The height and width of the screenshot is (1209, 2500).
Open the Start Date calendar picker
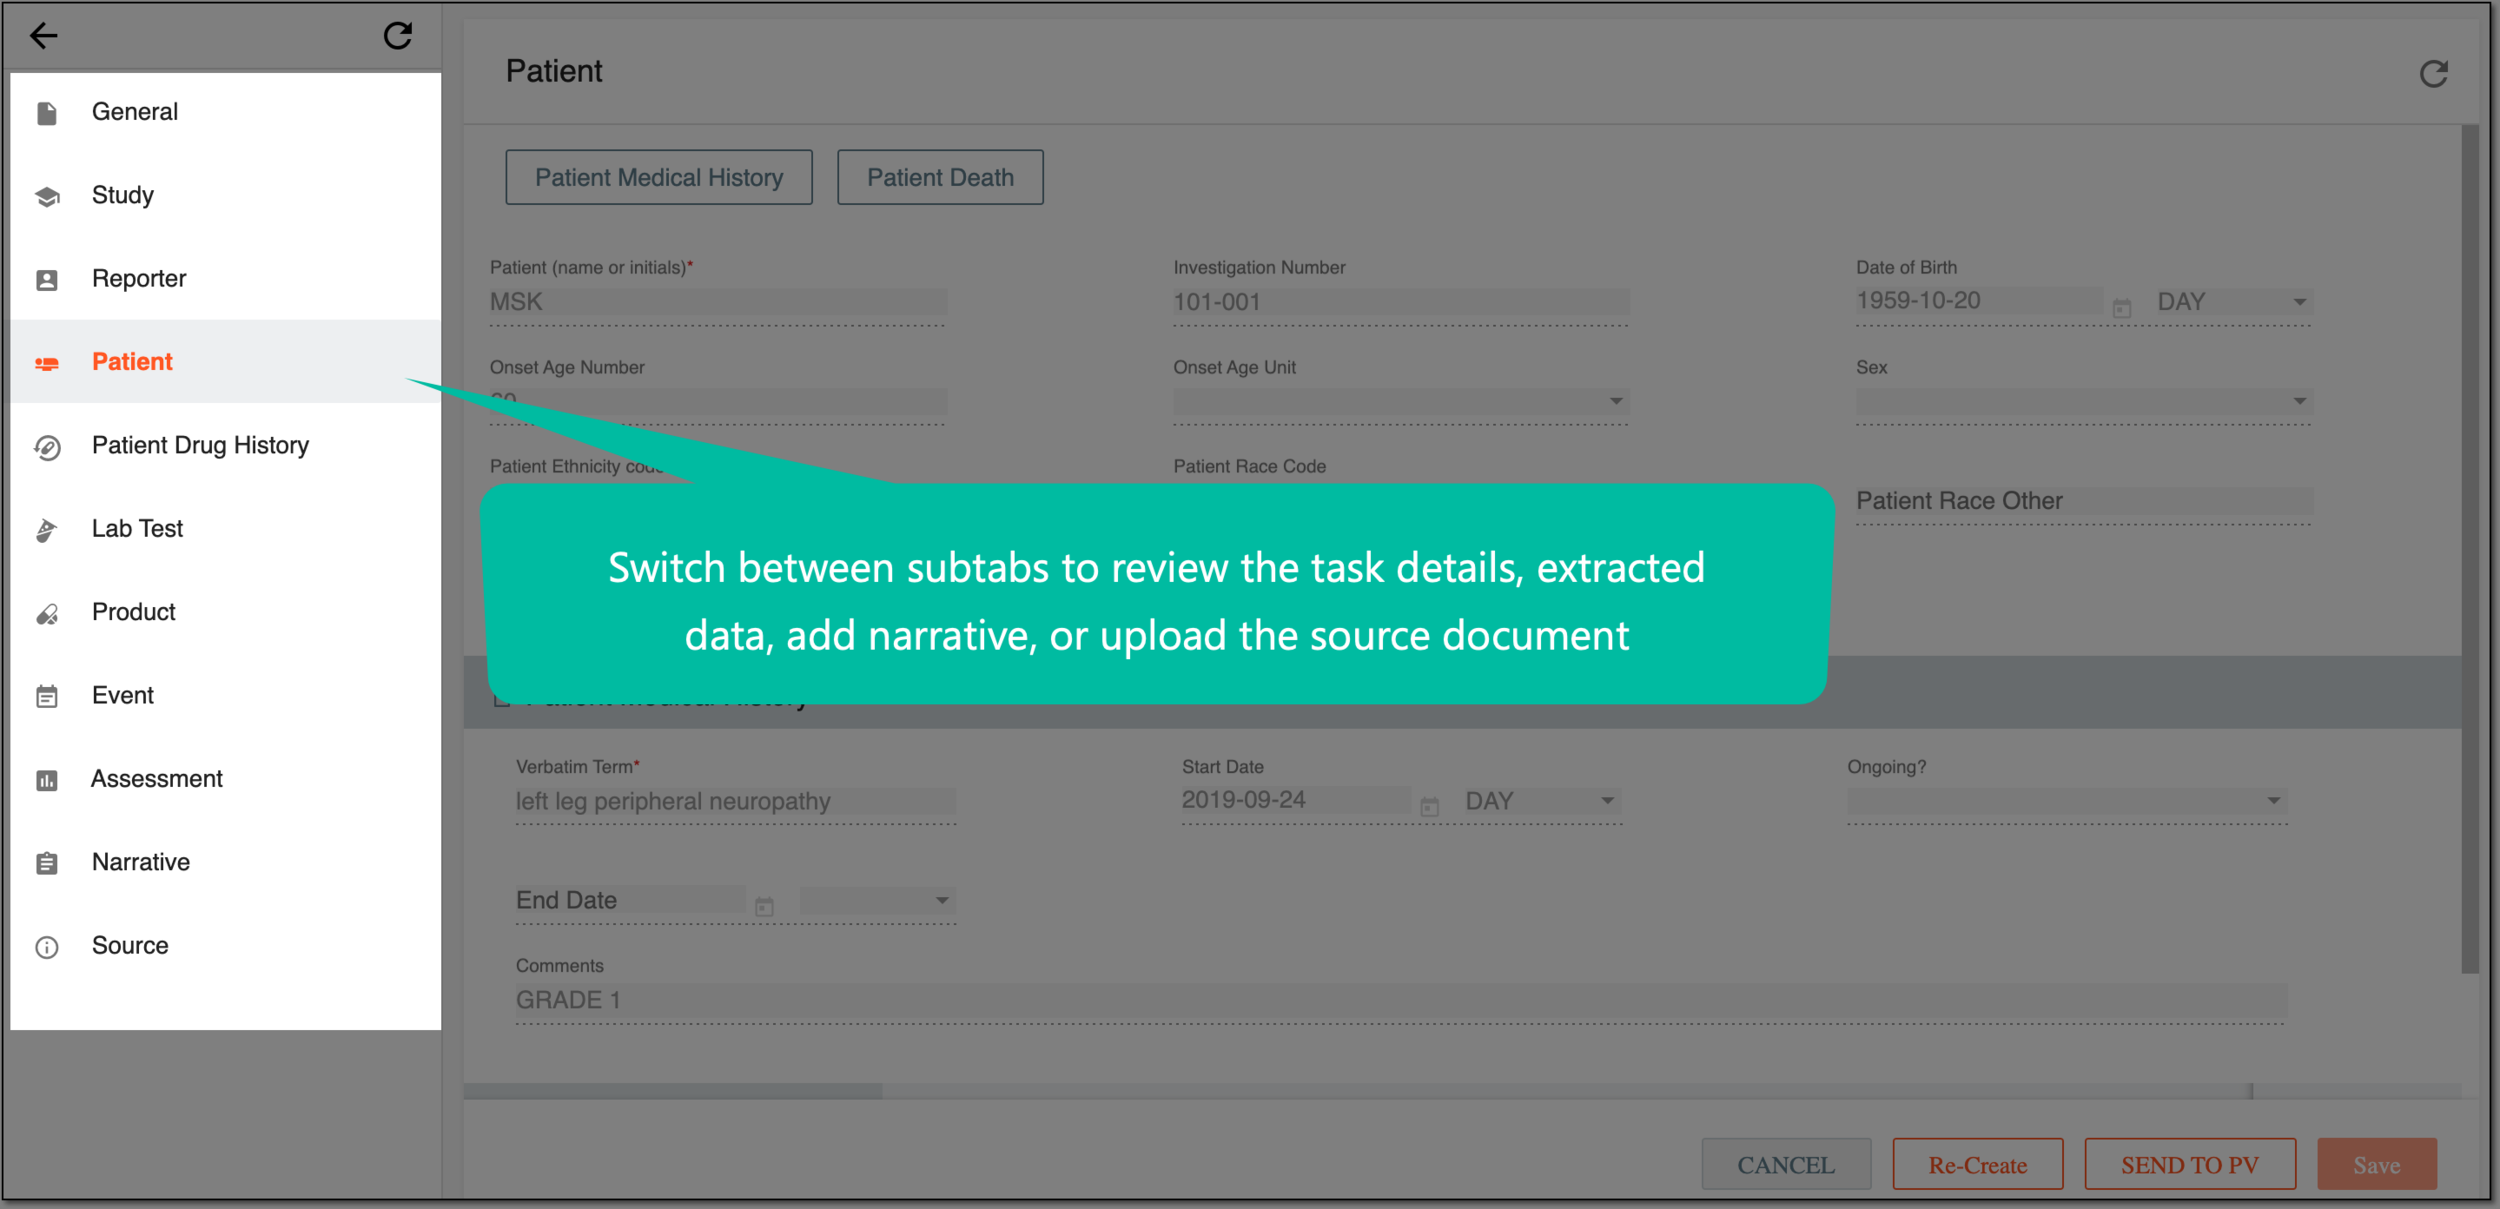(1429, 807)
